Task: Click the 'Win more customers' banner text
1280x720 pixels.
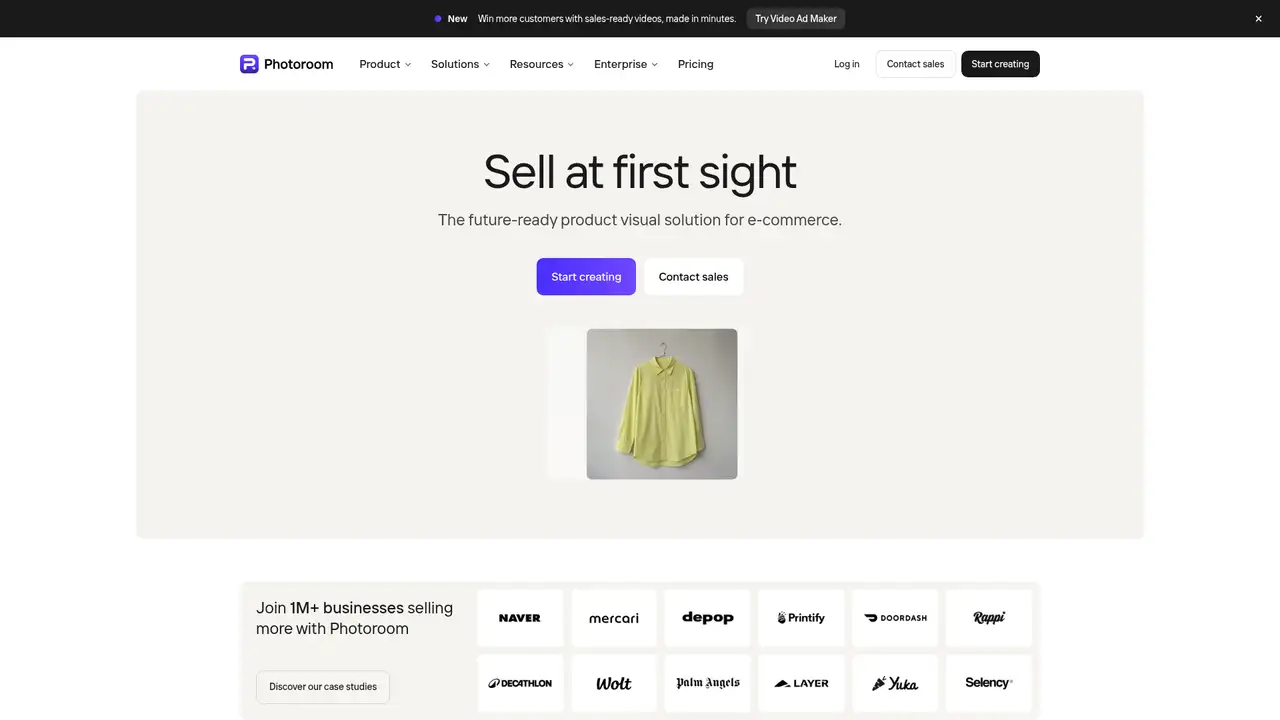Action: pos(607,19)
